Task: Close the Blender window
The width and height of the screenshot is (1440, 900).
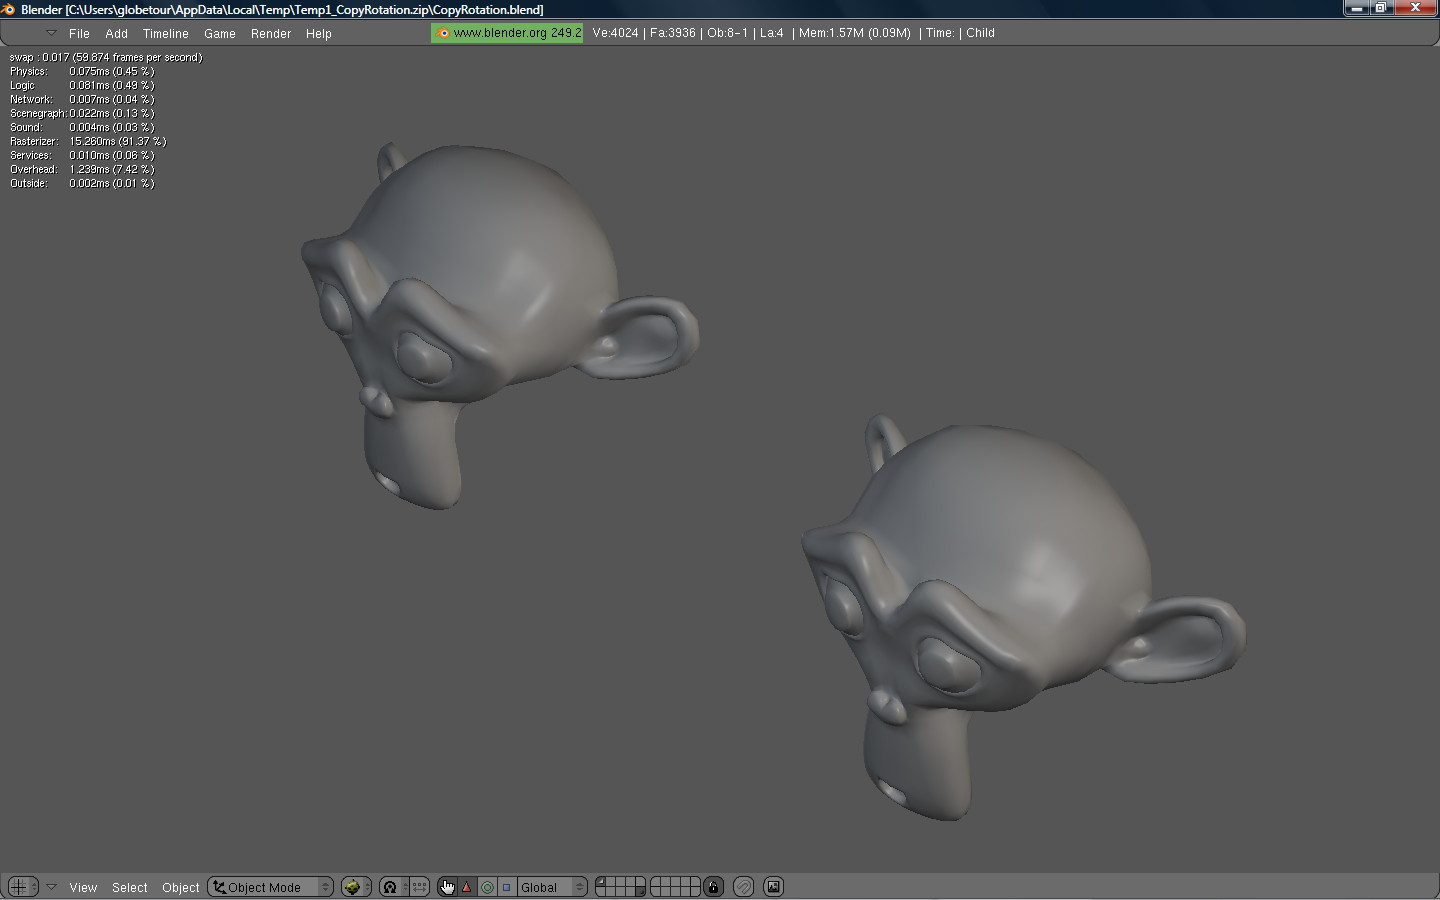Action: 1416,7
